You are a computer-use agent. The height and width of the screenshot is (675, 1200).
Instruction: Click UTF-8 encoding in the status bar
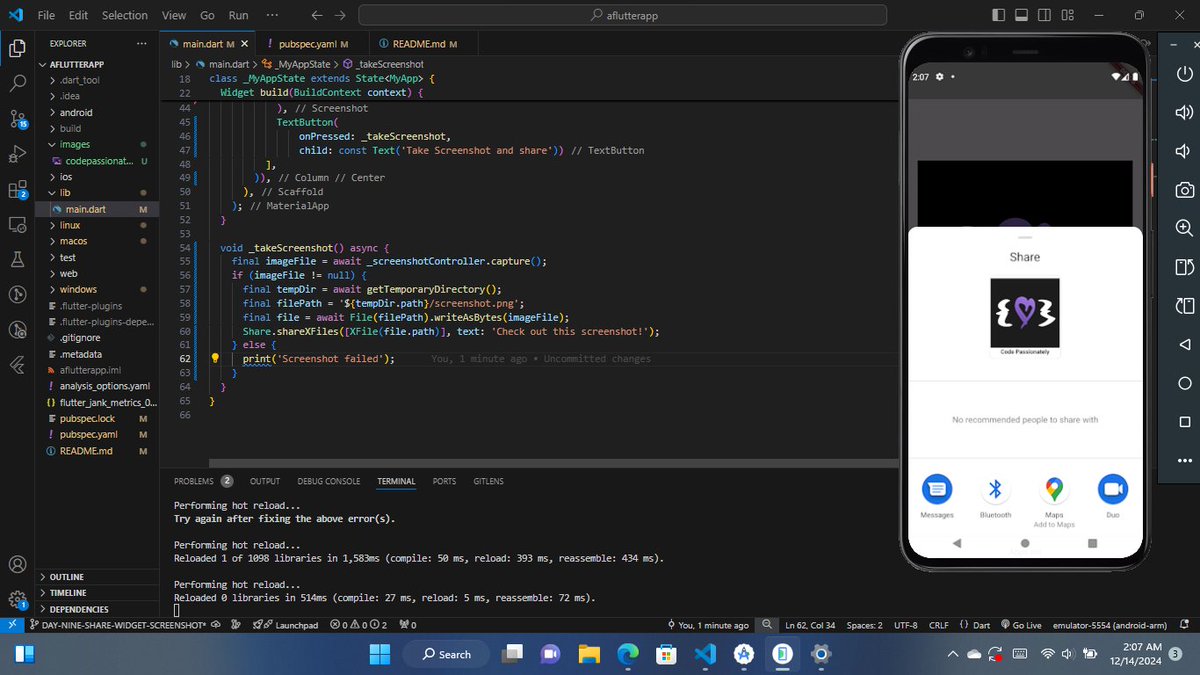coord(905,624)
